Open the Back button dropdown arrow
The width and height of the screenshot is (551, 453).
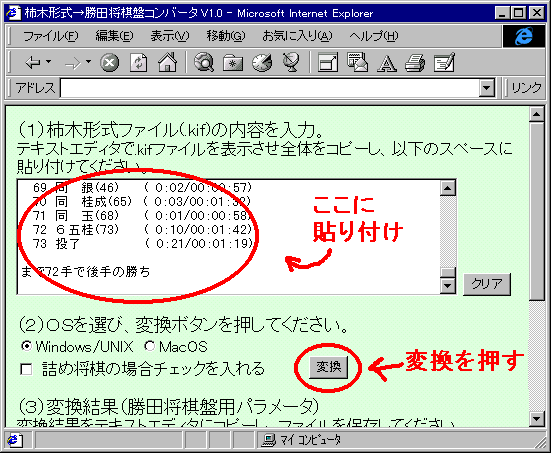pyautogui.click(x=48, y=62)
